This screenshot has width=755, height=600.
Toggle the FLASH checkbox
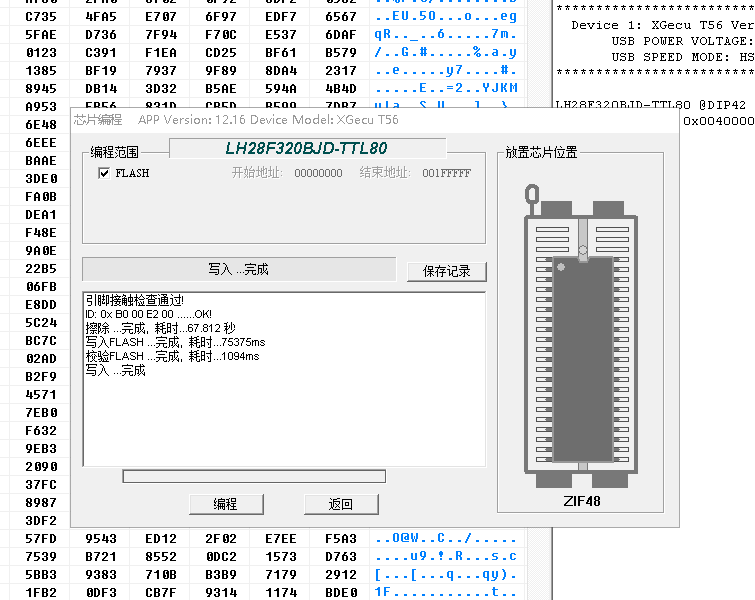point(104,173)
